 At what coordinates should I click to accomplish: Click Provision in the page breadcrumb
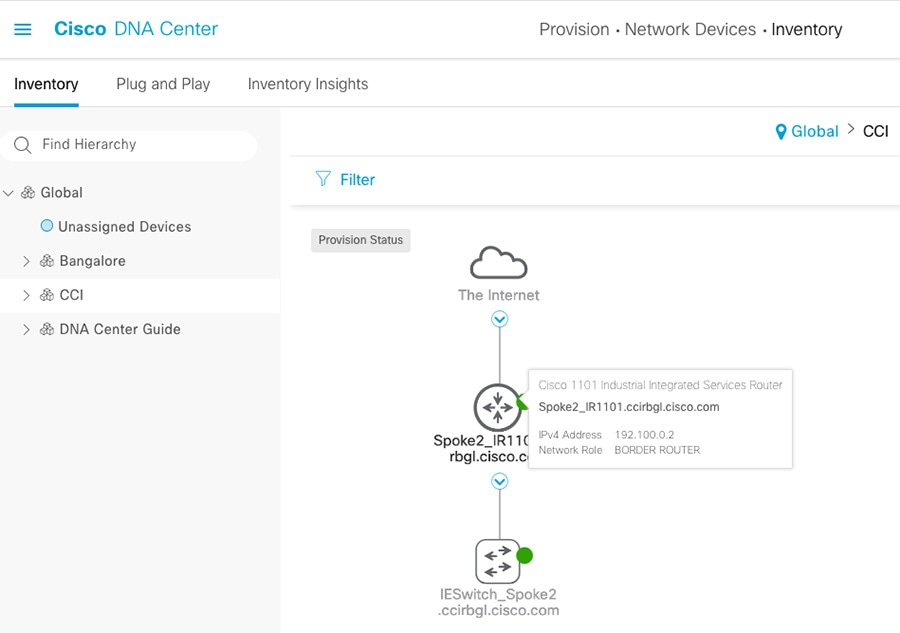coord(574,29)
